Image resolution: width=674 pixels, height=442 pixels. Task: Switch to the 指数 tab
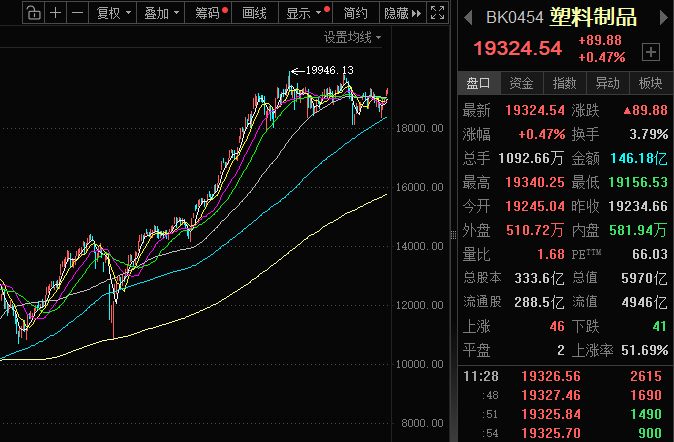coord(564,83)
